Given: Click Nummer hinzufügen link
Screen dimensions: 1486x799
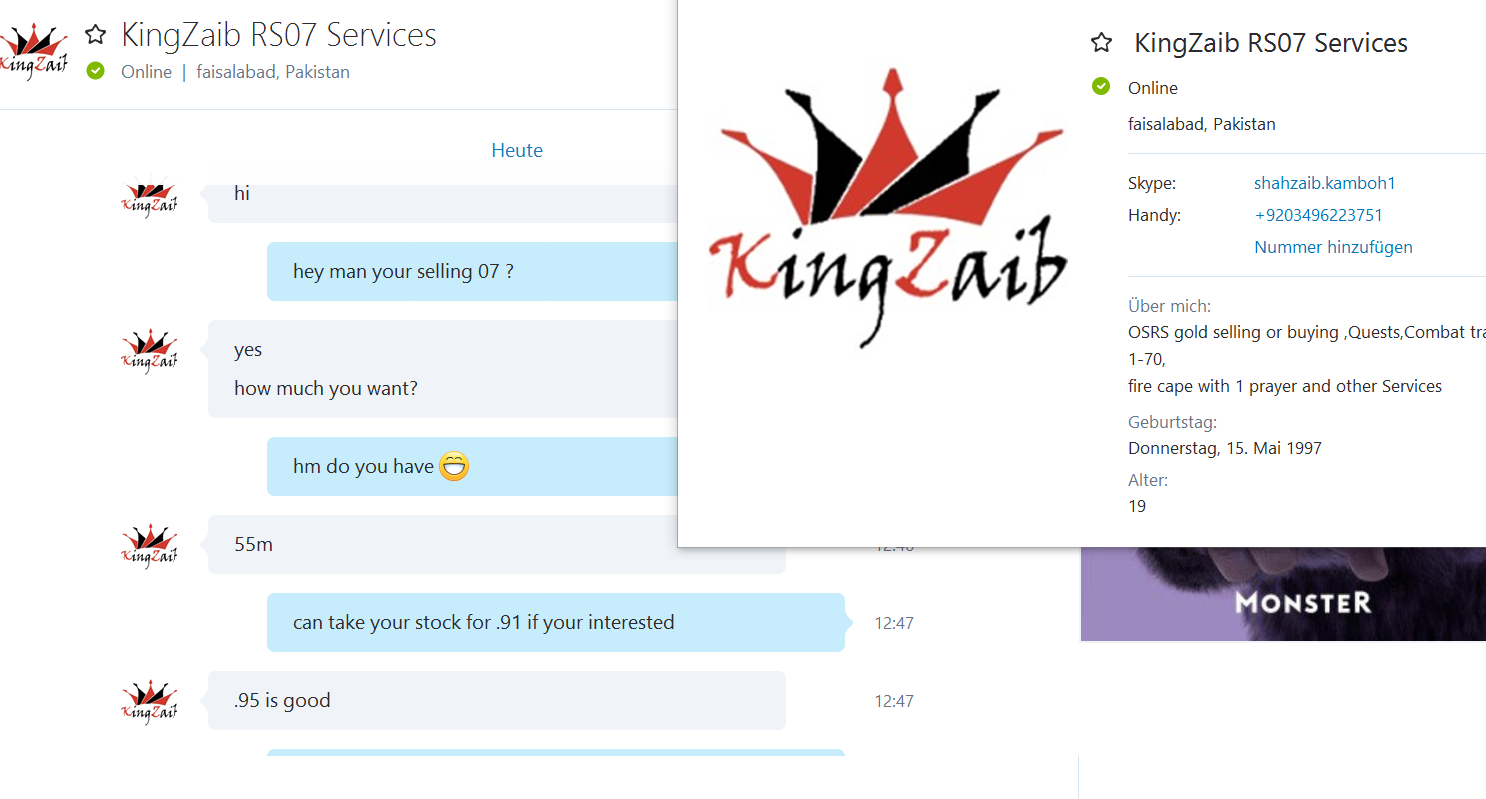Looking at the screenshot, I should pyautogui.click(x=1333, y=247).
